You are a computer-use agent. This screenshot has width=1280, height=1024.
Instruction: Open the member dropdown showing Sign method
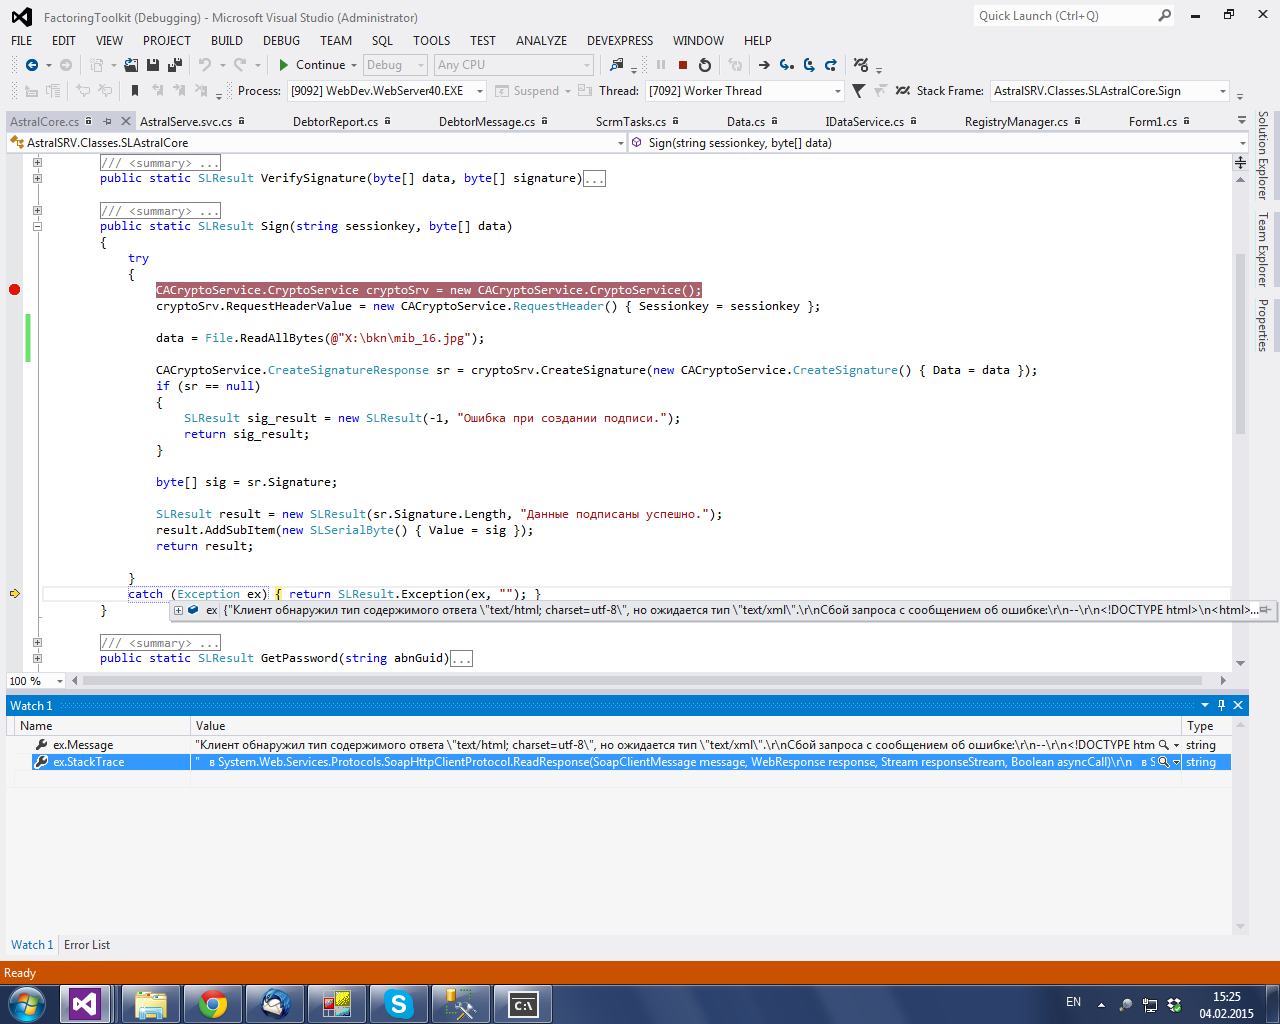point(939,143)
